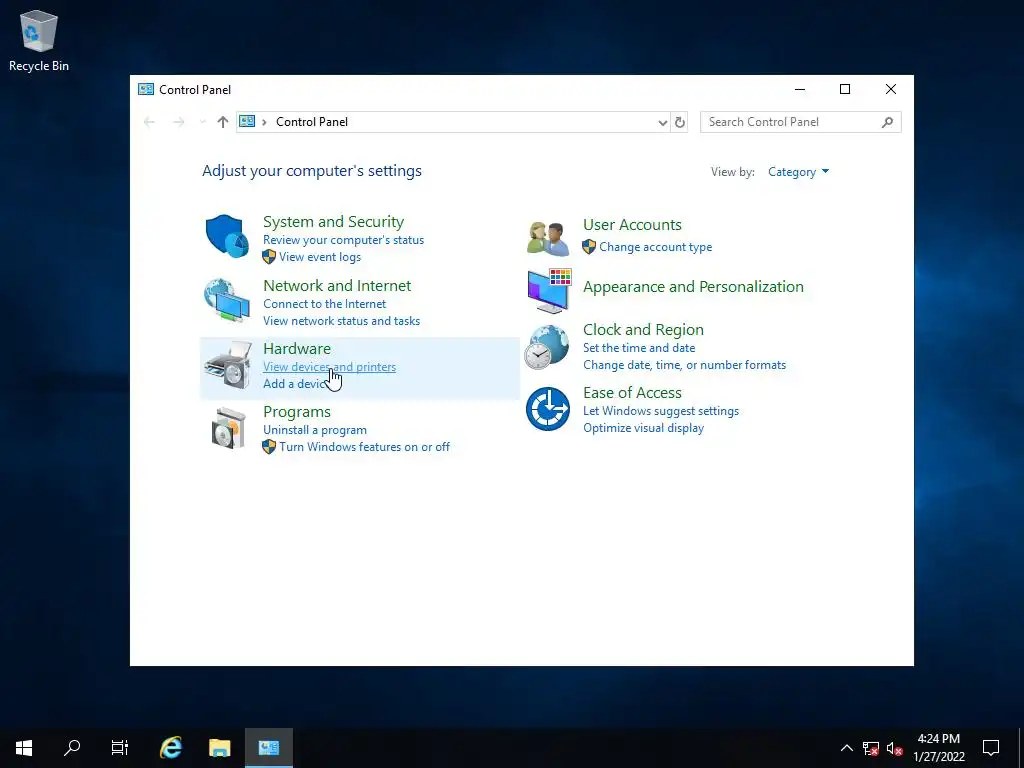Click Optimize visual display
Image resolution: width=1024 pixels, height=768 pixels.
(x=643, y=428)
